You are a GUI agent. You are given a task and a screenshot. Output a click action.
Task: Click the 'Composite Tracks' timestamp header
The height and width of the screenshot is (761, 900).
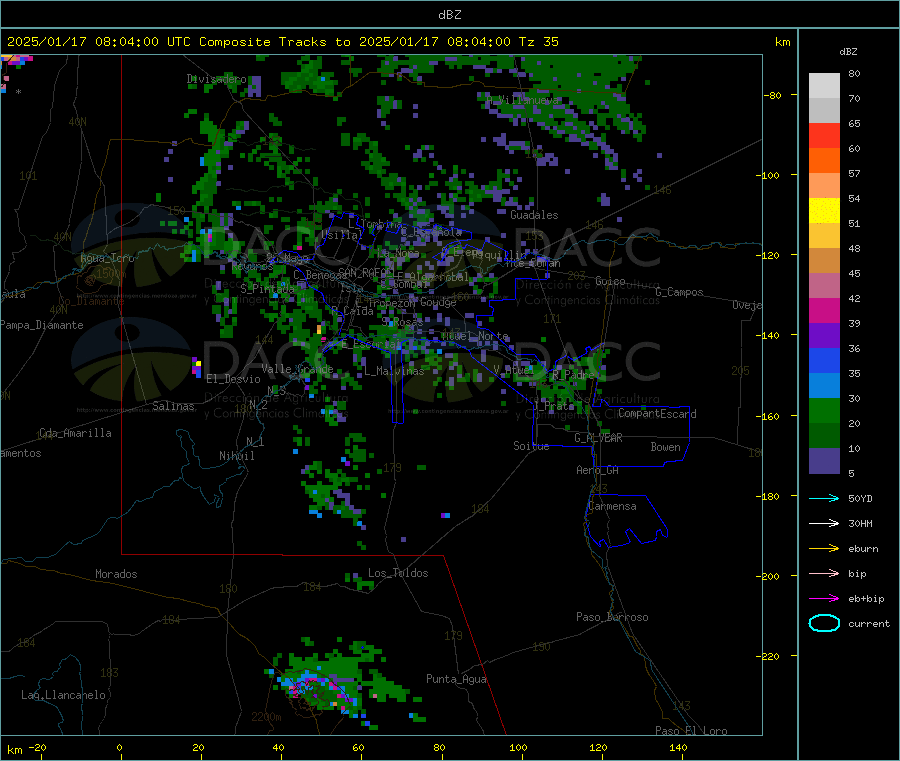point(281,42)
